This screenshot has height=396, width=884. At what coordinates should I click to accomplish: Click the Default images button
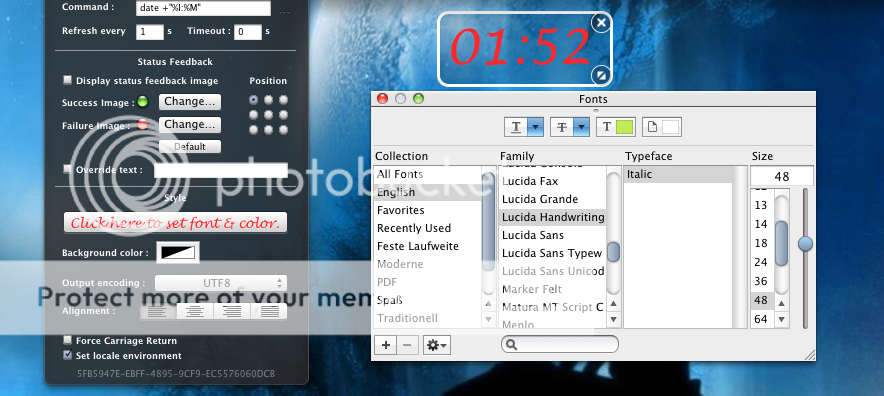(189, 147)
